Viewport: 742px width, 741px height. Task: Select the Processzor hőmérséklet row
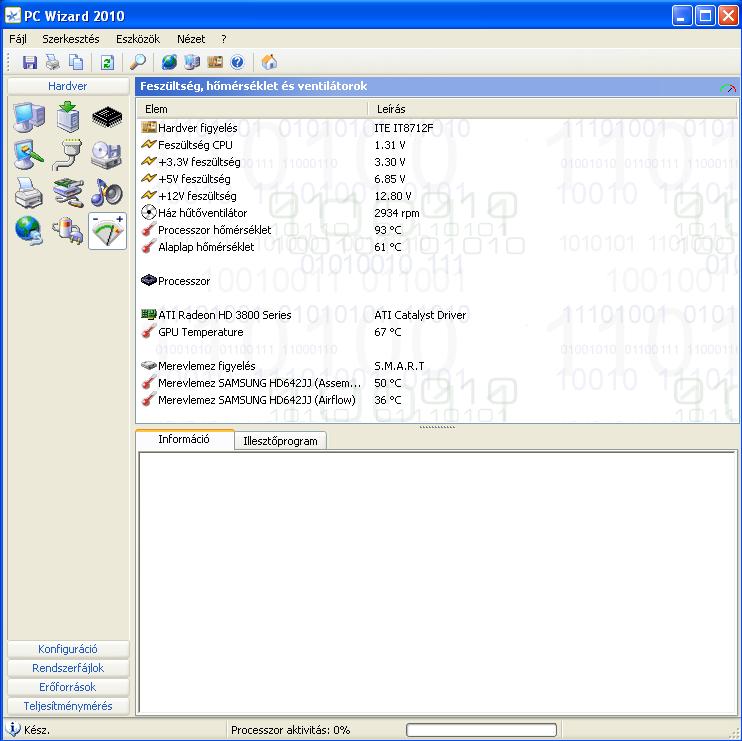pyautogui.click(x=437, y=230)
